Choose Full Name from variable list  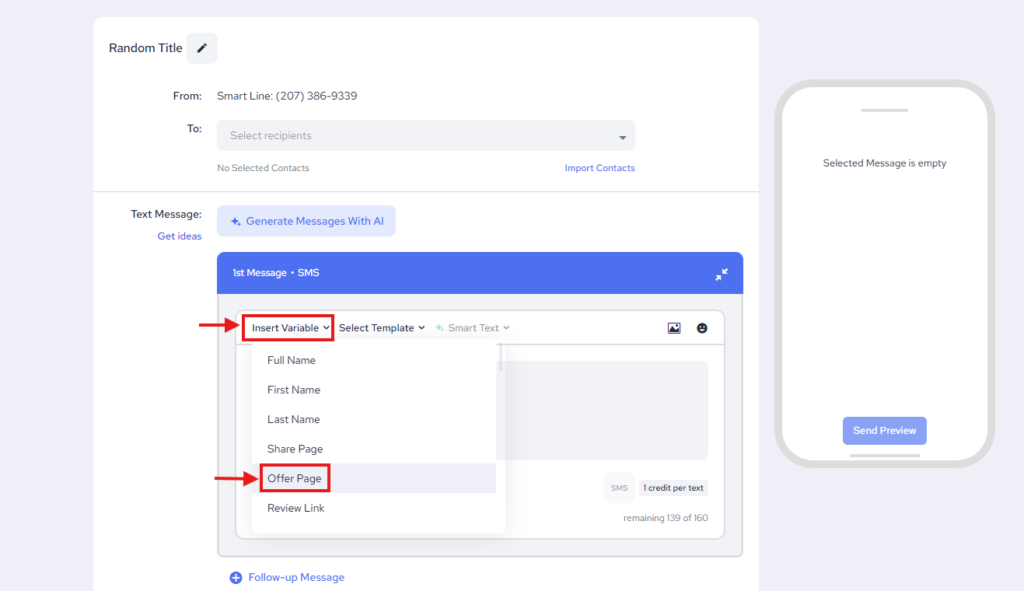[291, 360]
